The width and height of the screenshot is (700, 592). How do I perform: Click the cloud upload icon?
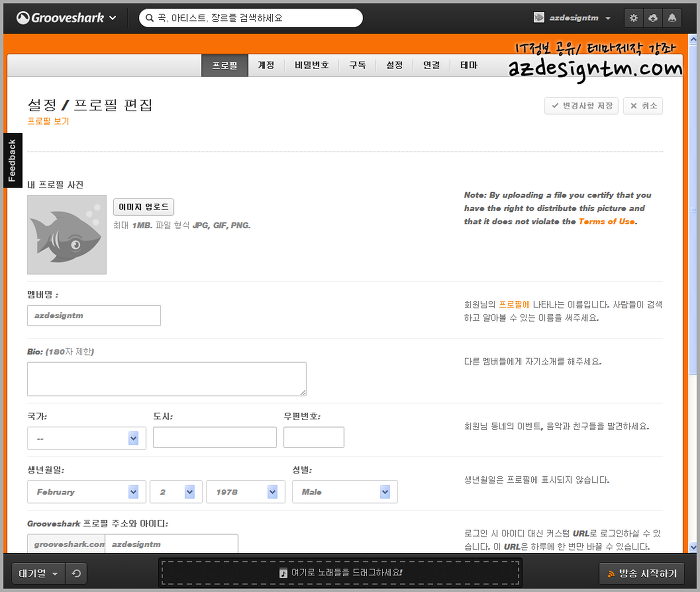pos(653,18)
